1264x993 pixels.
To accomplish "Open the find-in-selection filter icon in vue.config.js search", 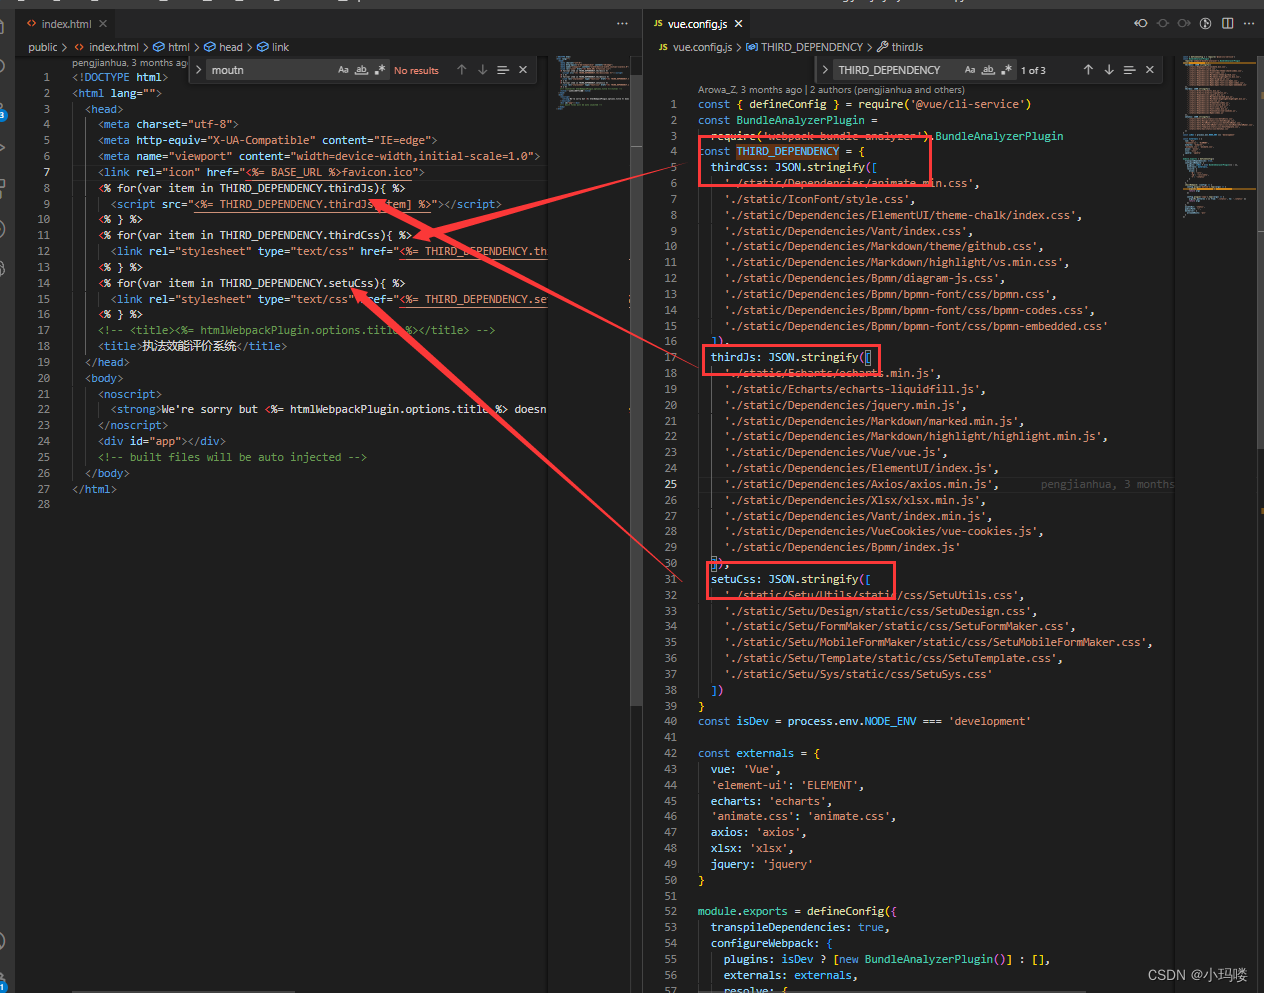I will coord(1130,70).
